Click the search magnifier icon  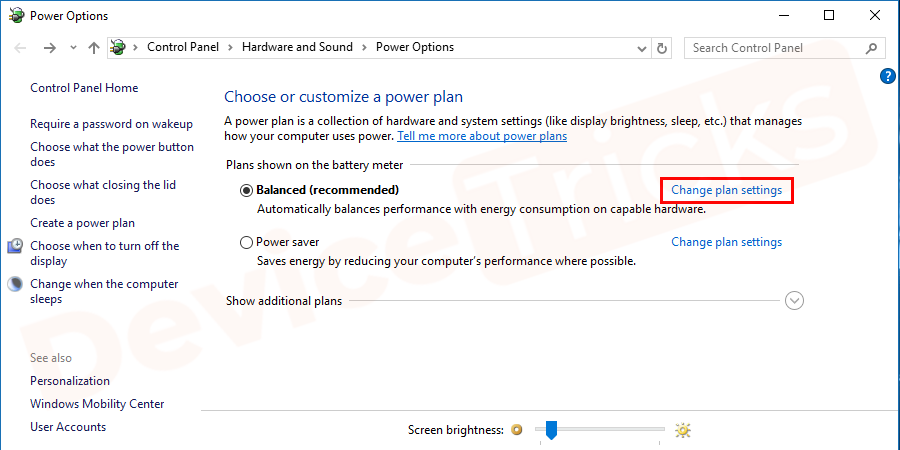[x=873, y=47]
